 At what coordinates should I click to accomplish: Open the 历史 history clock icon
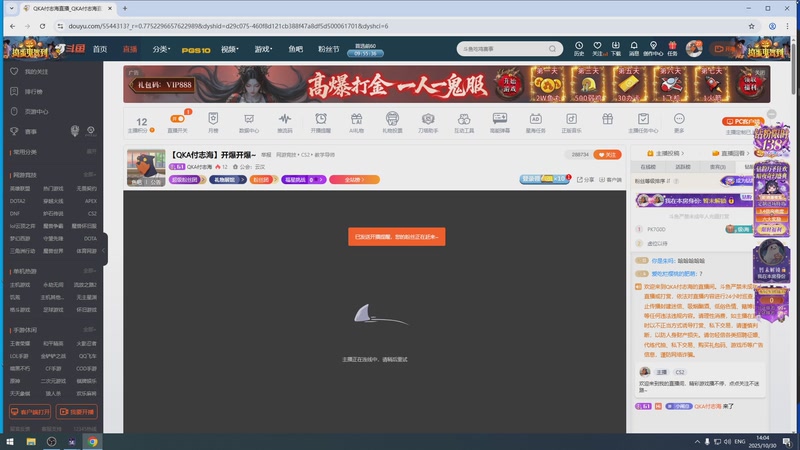[x=579, y=48]
